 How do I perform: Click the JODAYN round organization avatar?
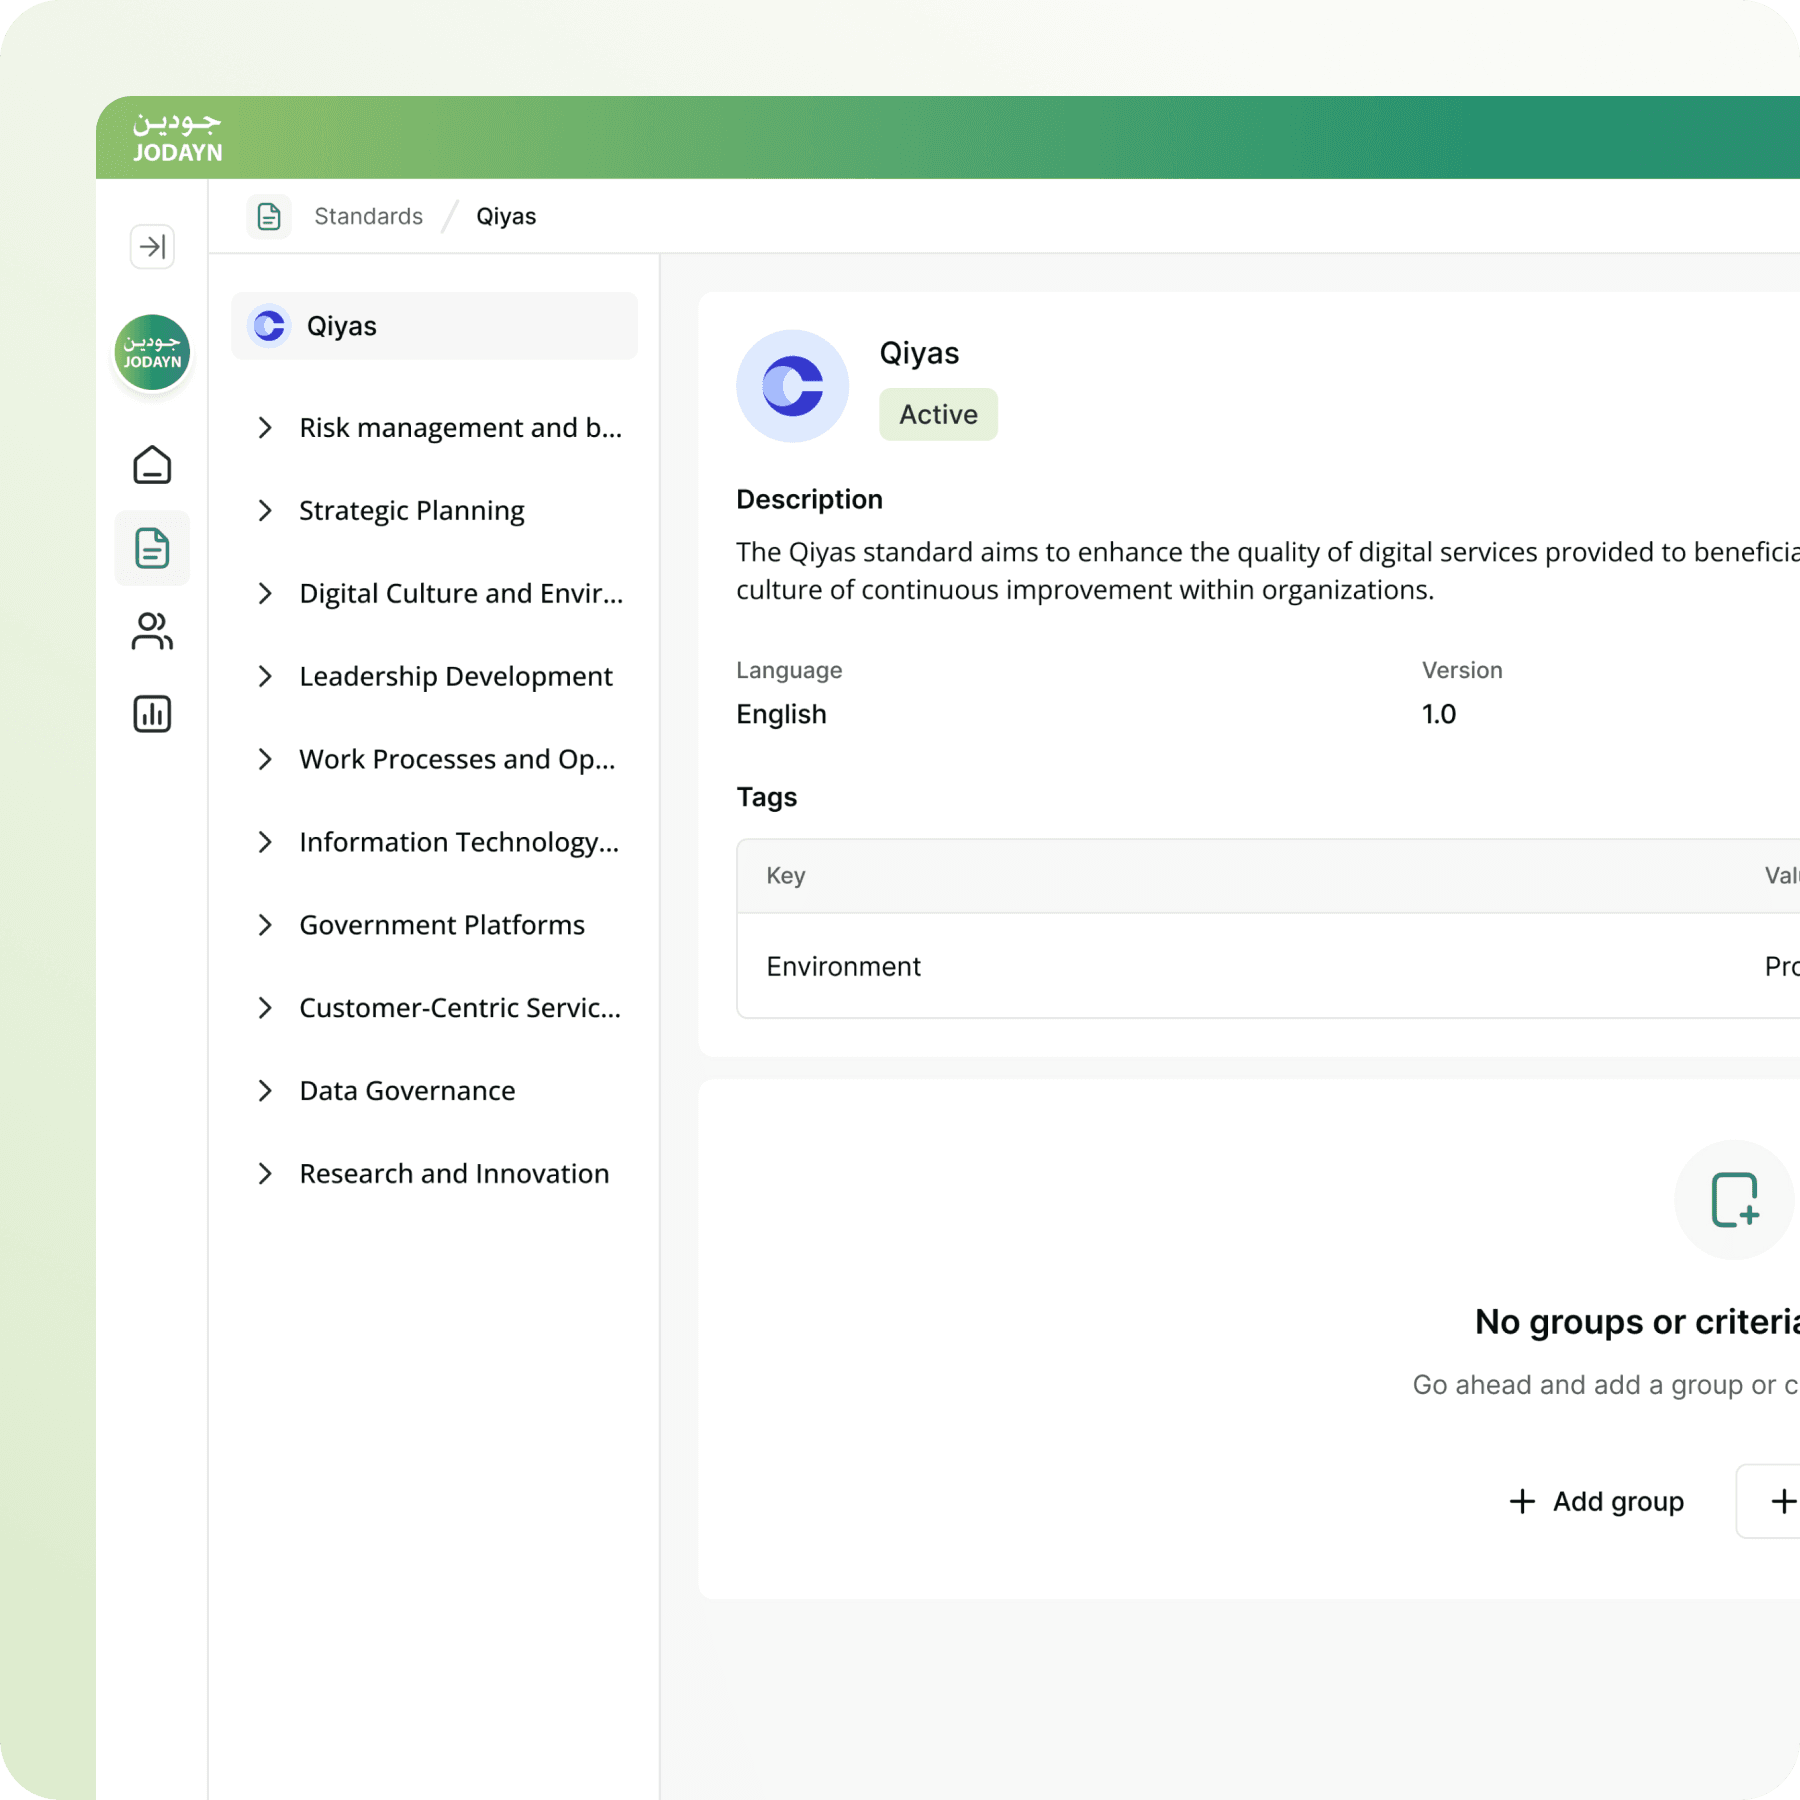152,353
